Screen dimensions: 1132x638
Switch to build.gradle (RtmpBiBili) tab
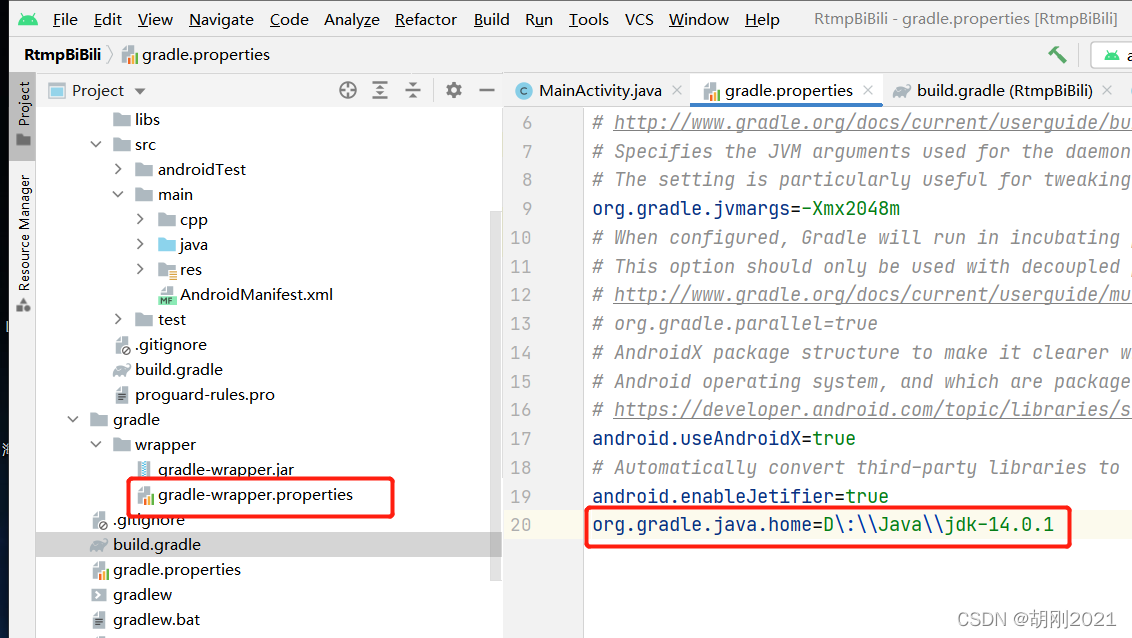[1004, 91]
